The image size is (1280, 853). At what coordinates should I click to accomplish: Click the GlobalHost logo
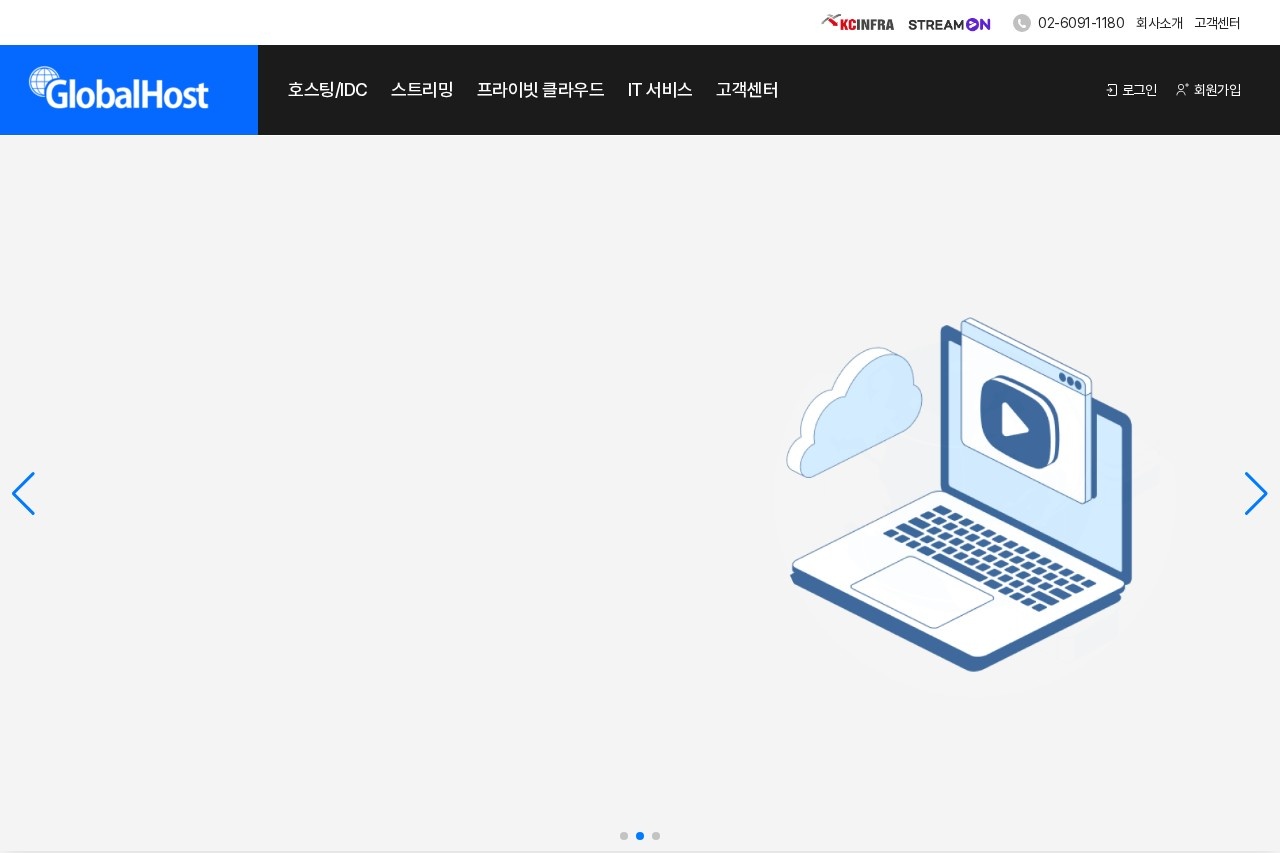118,90
